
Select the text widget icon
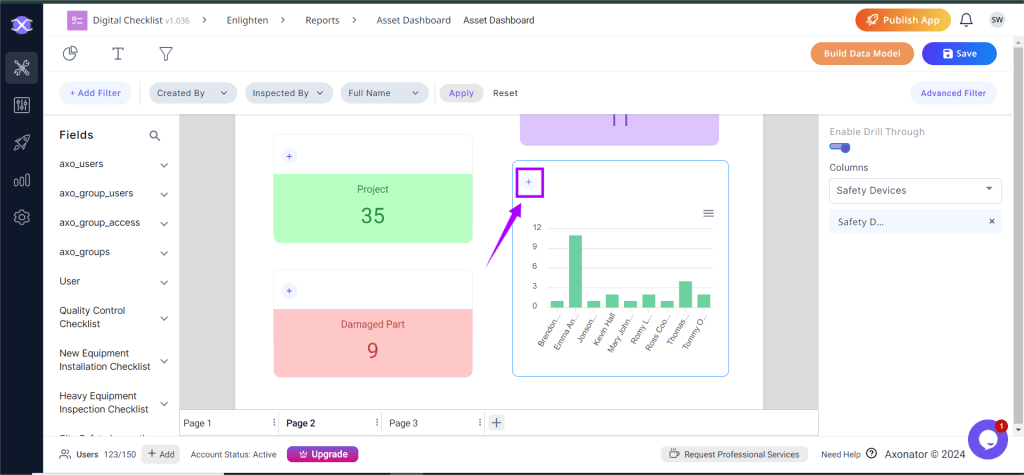[x=118, y=54]
